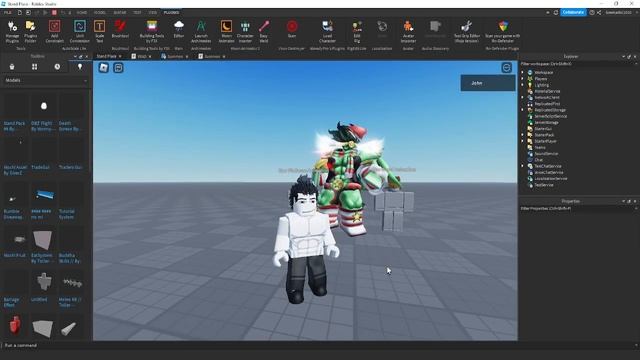Click the Collaborate button

573,12
